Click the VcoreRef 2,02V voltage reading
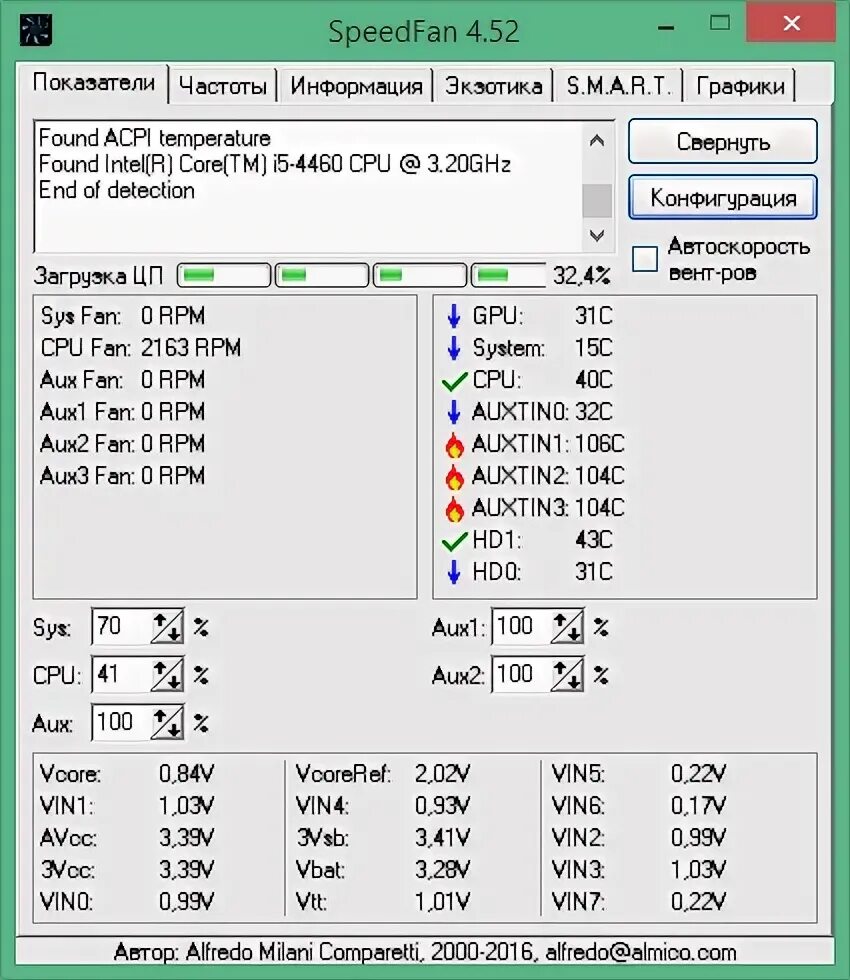Viewport: 850px width, 980px height. coord(382,774)
